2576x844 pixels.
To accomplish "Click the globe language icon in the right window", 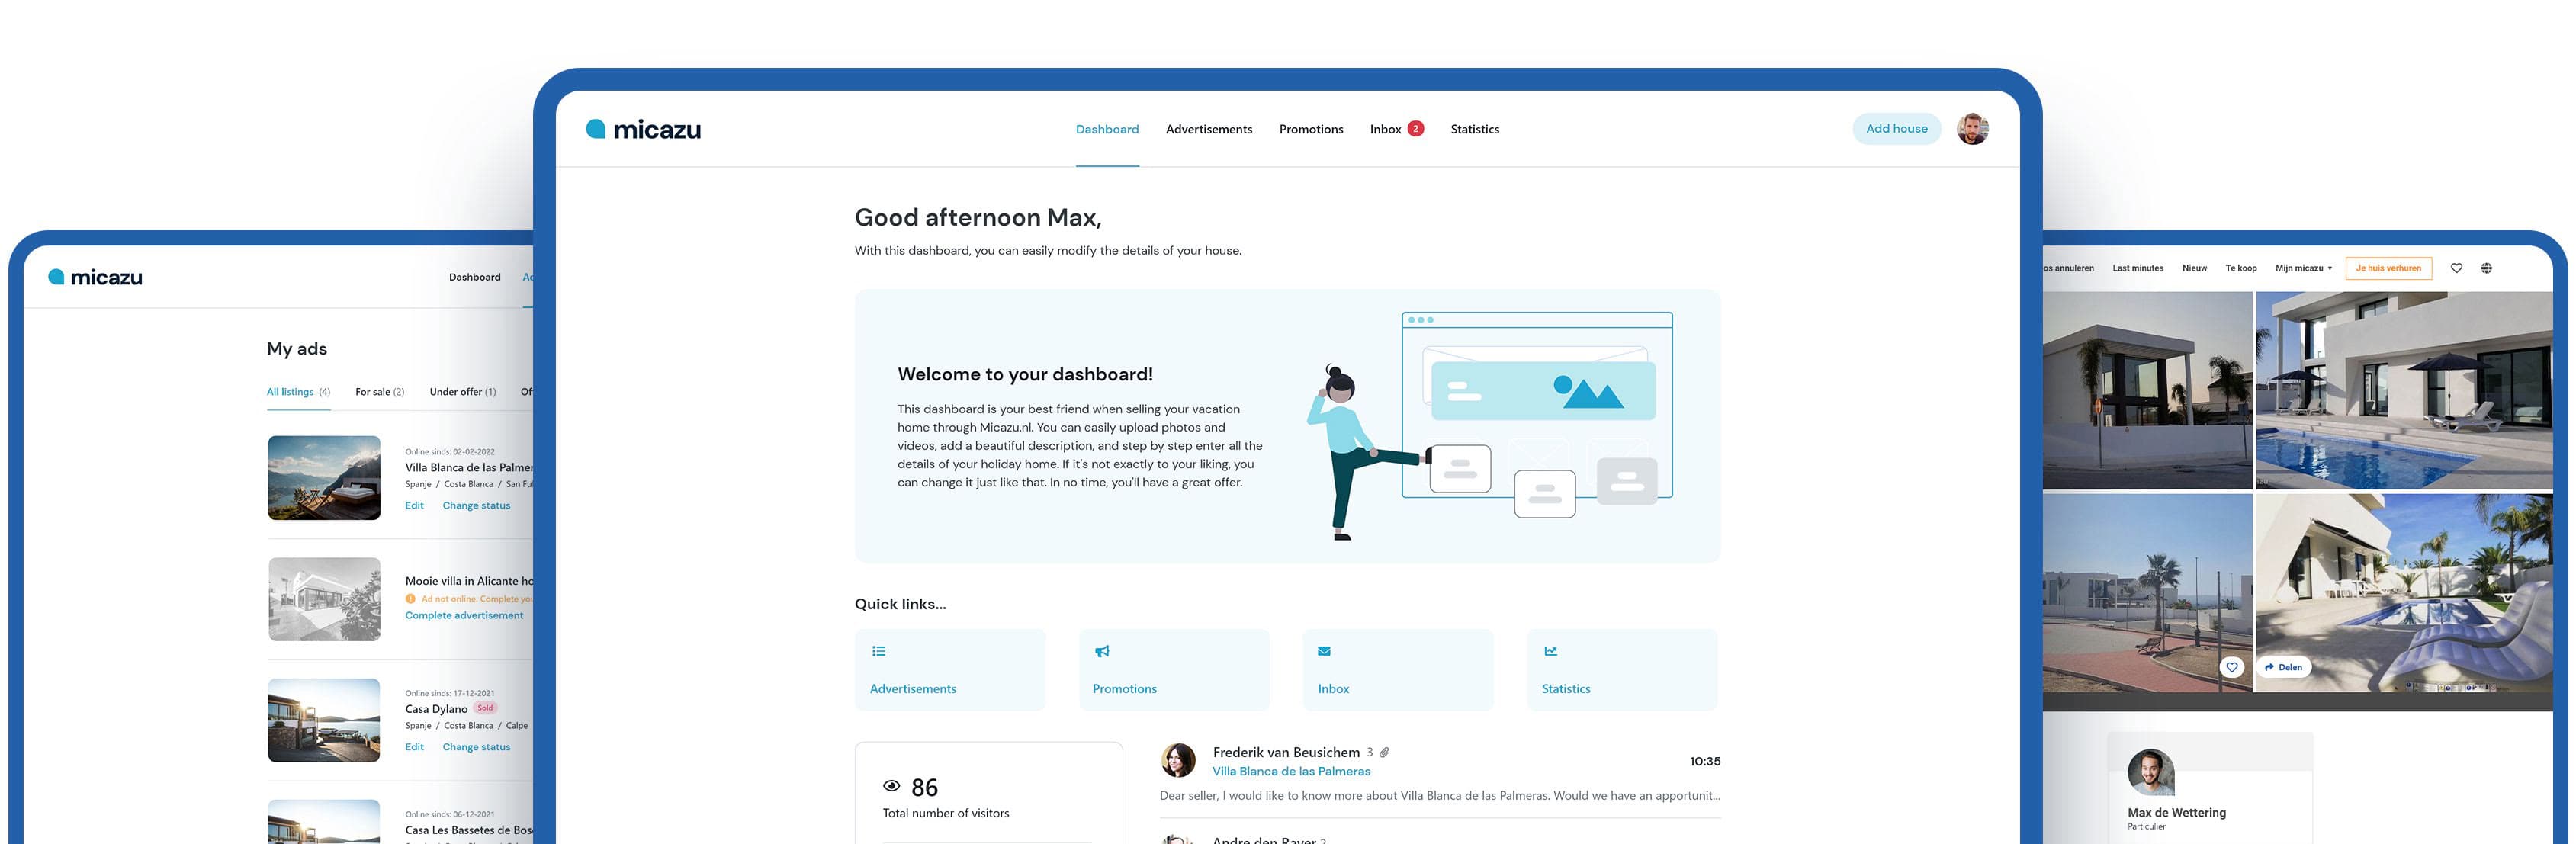I will tap(2486, 268).
